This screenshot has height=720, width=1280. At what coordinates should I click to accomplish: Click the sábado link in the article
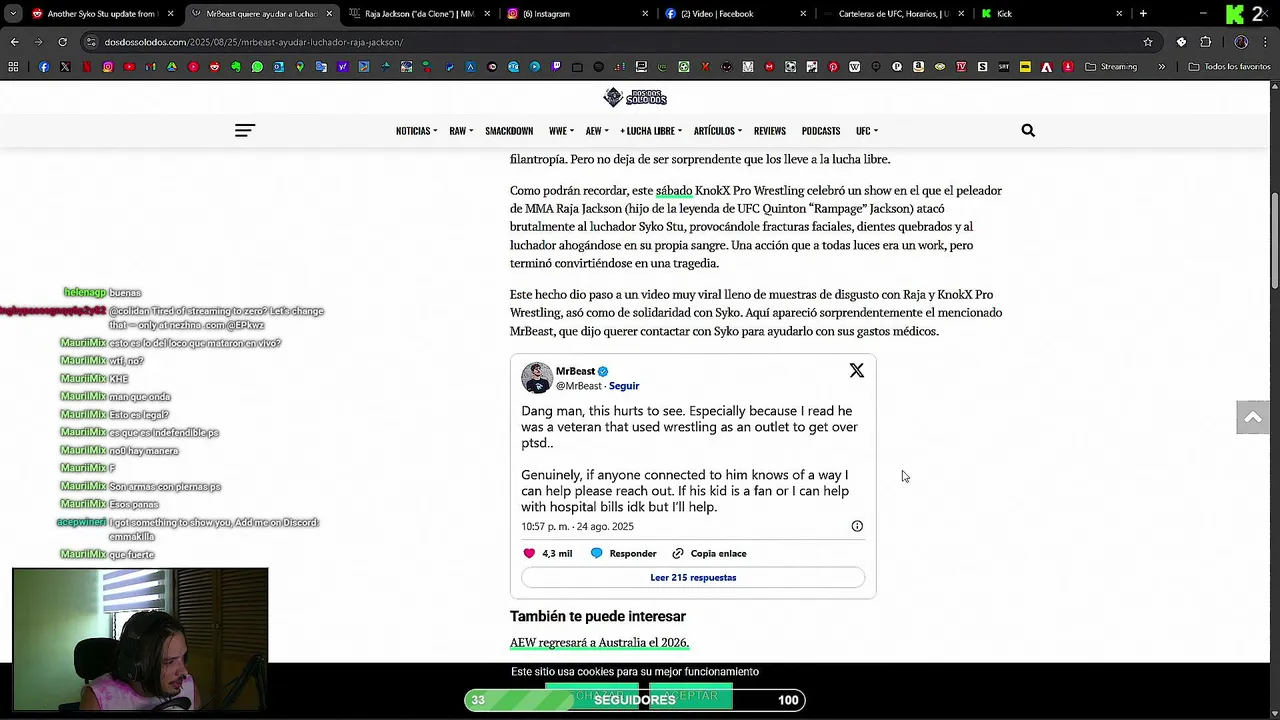click(674, 190)
